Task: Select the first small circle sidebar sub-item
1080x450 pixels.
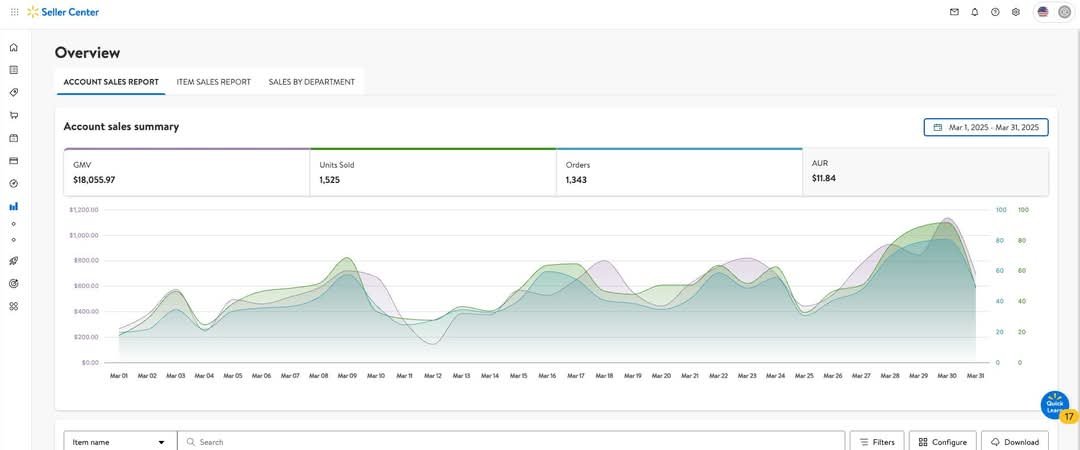Action: [14, 224]
